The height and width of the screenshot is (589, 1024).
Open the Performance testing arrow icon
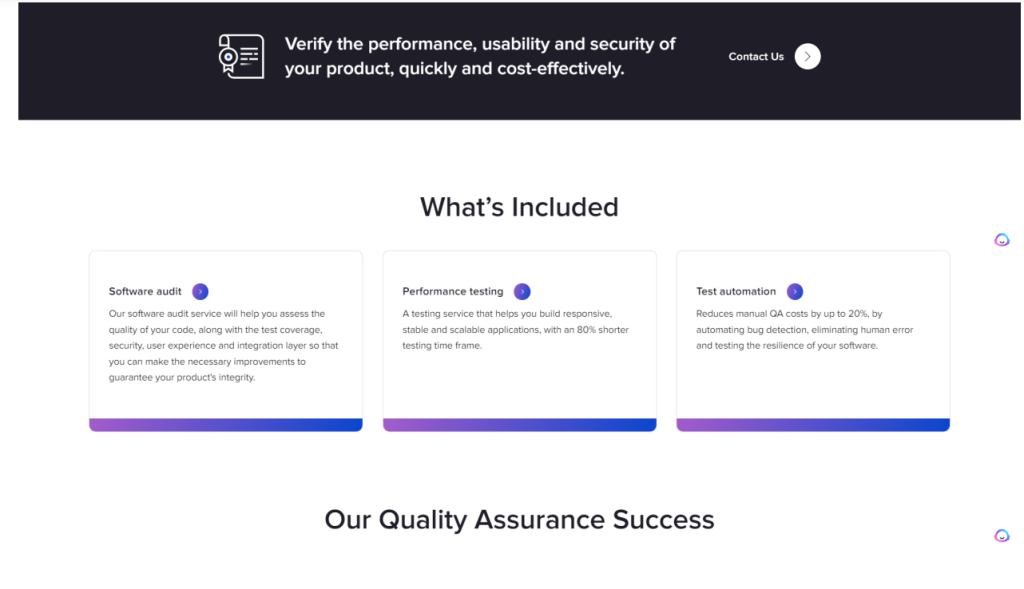522,291
